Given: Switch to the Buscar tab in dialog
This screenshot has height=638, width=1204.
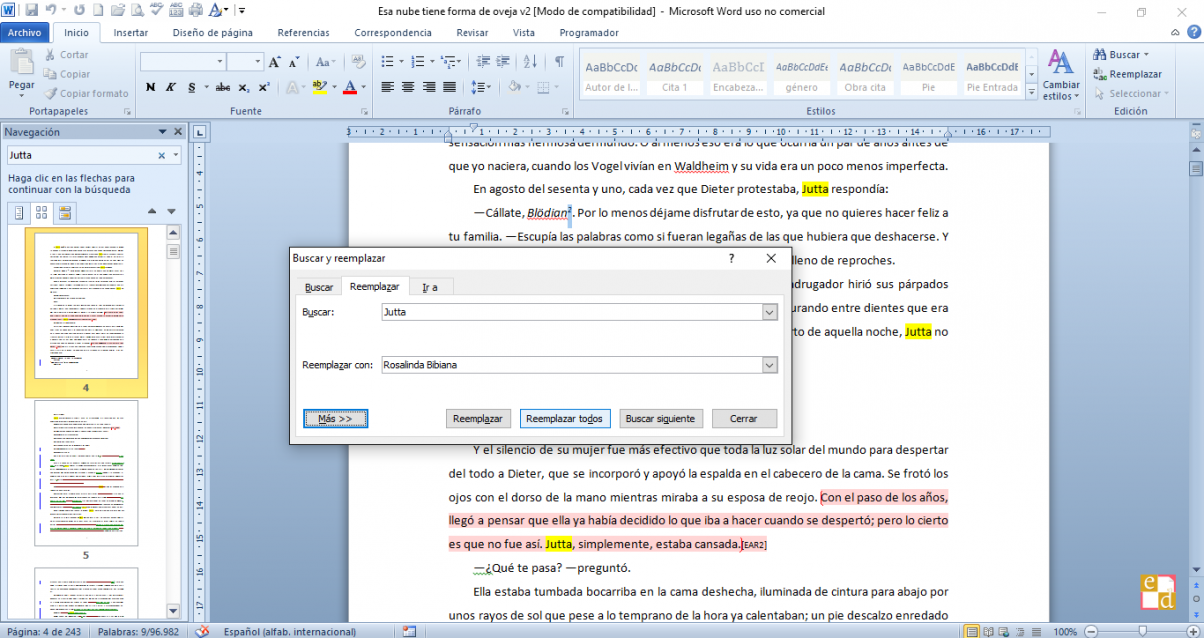Looking at the screenshot, I should [x=318, y=287].
